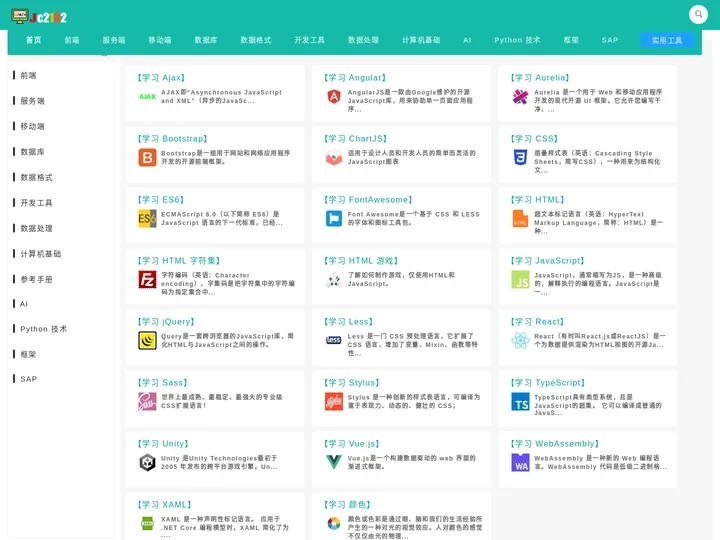The height and width of the screenshot is (540, 720).
Task: Select 数据格式 in the sidebar
Action: tap(36, 177)
